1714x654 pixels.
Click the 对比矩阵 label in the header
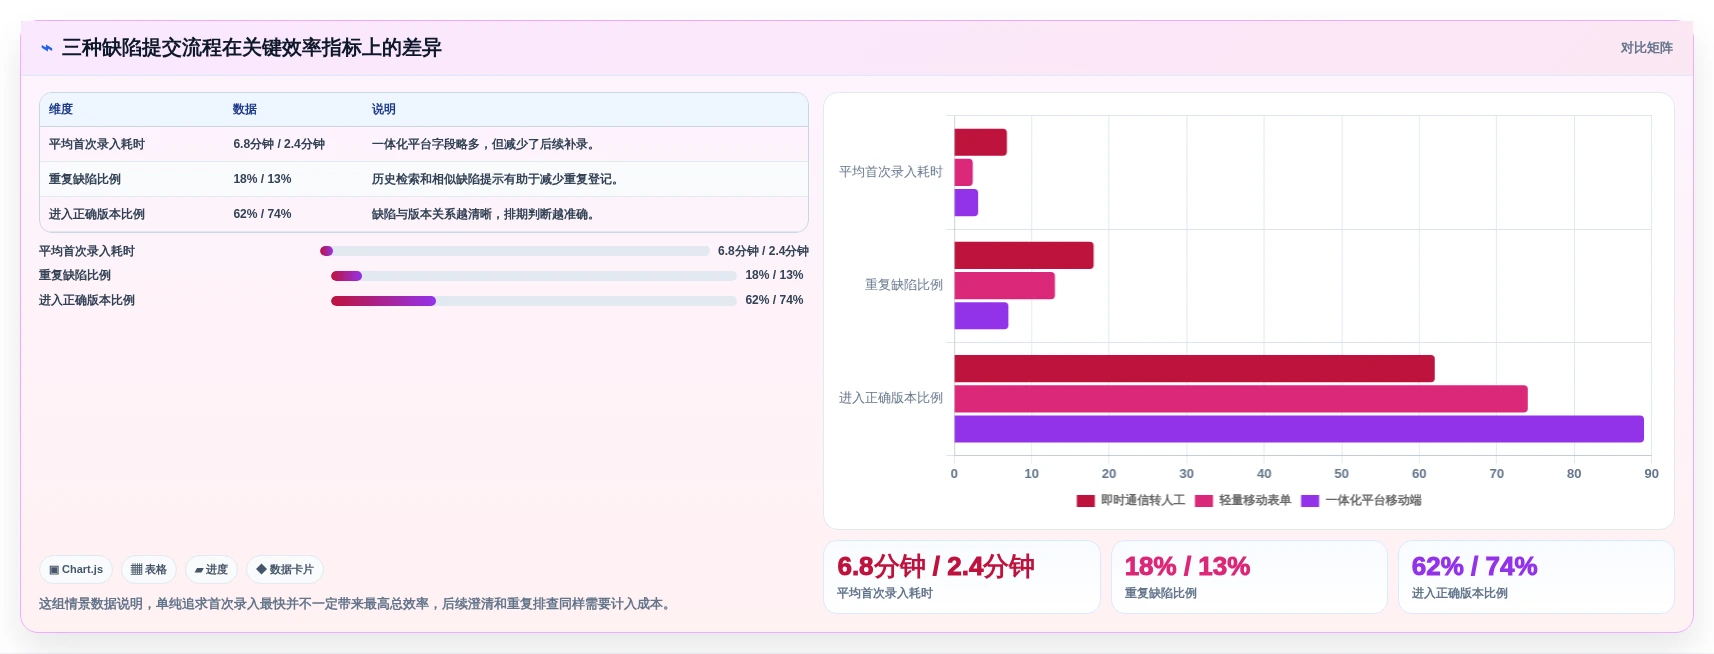tap(1646, 48)
